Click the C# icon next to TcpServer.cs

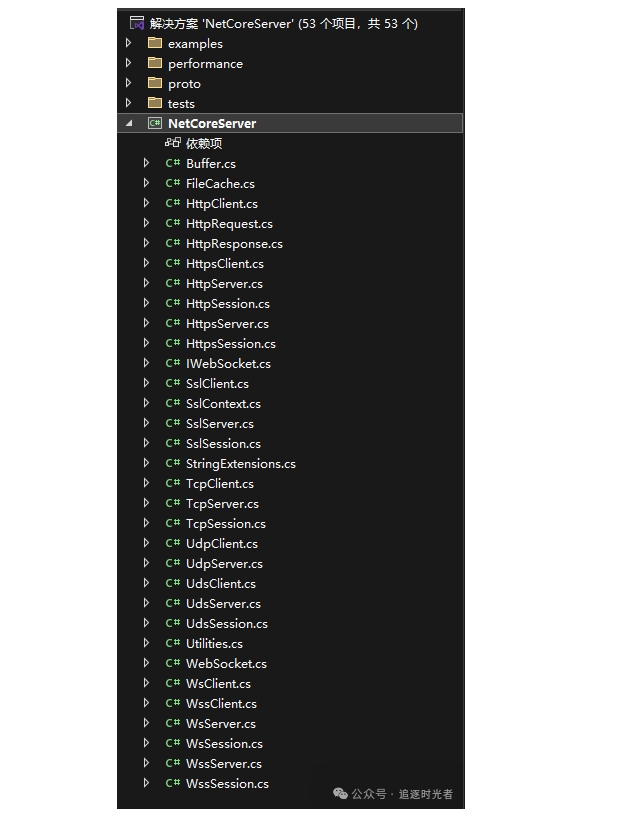pyautogui.click(x=173, y=503)
